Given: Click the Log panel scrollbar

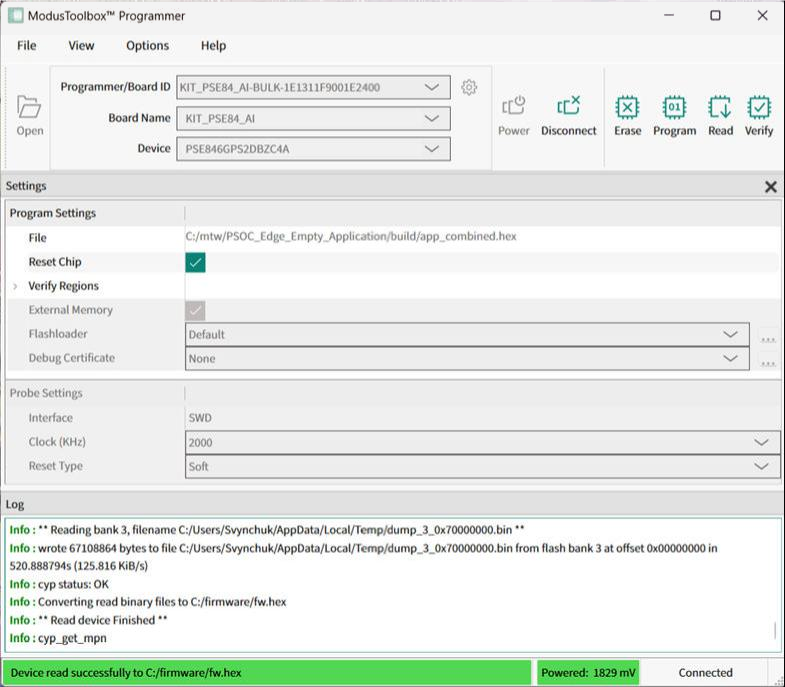Looking at the screenshot, I should click(x=775, y=630).
